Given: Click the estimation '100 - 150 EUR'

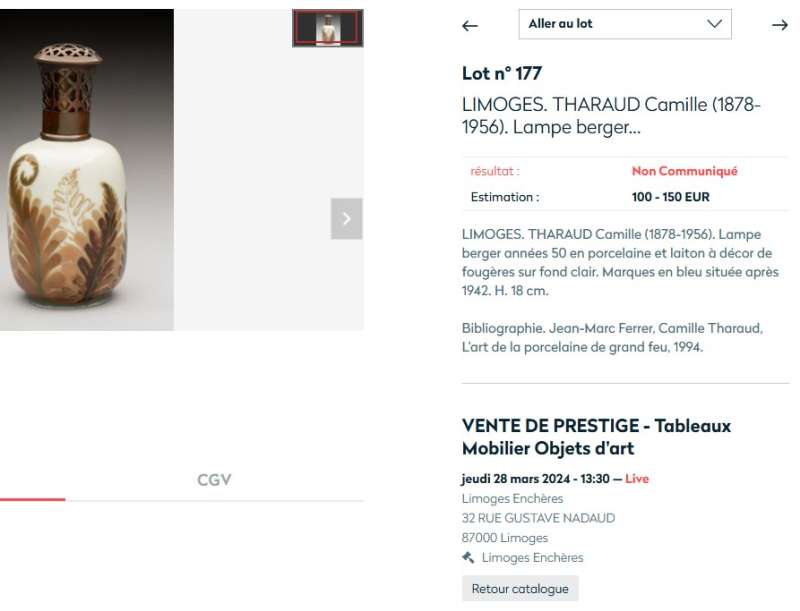Looking at the screenshot, I should pyautogui.click(x=670, y=197).
